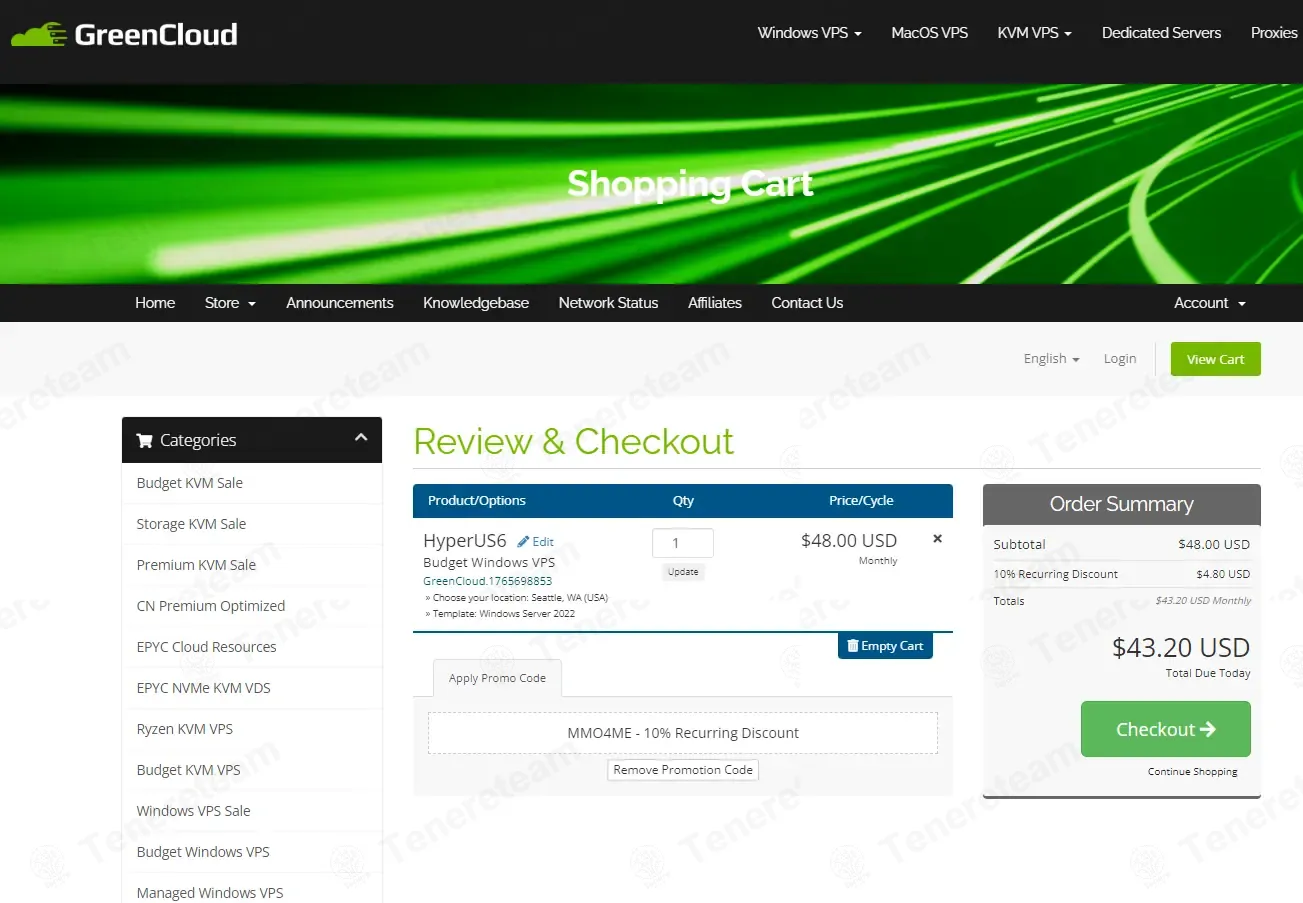Click the Remove Promotion Code button
The width and height of the screenshot is (1303, 903).
coord(683,770)
